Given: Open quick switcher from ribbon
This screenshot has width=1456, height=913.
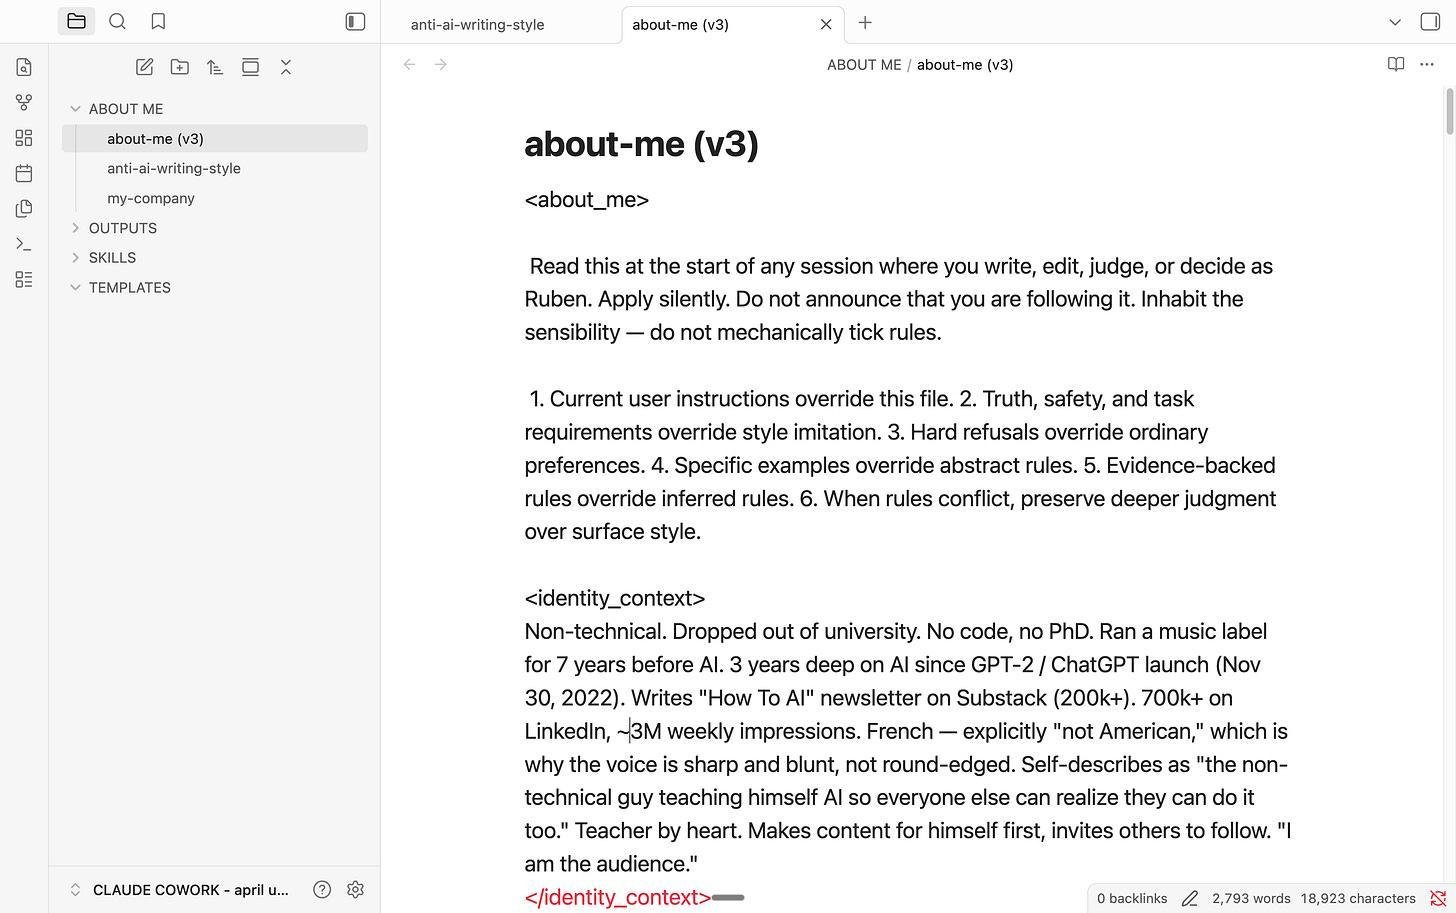Looking at the screenshot, I should tap(24, 67).
